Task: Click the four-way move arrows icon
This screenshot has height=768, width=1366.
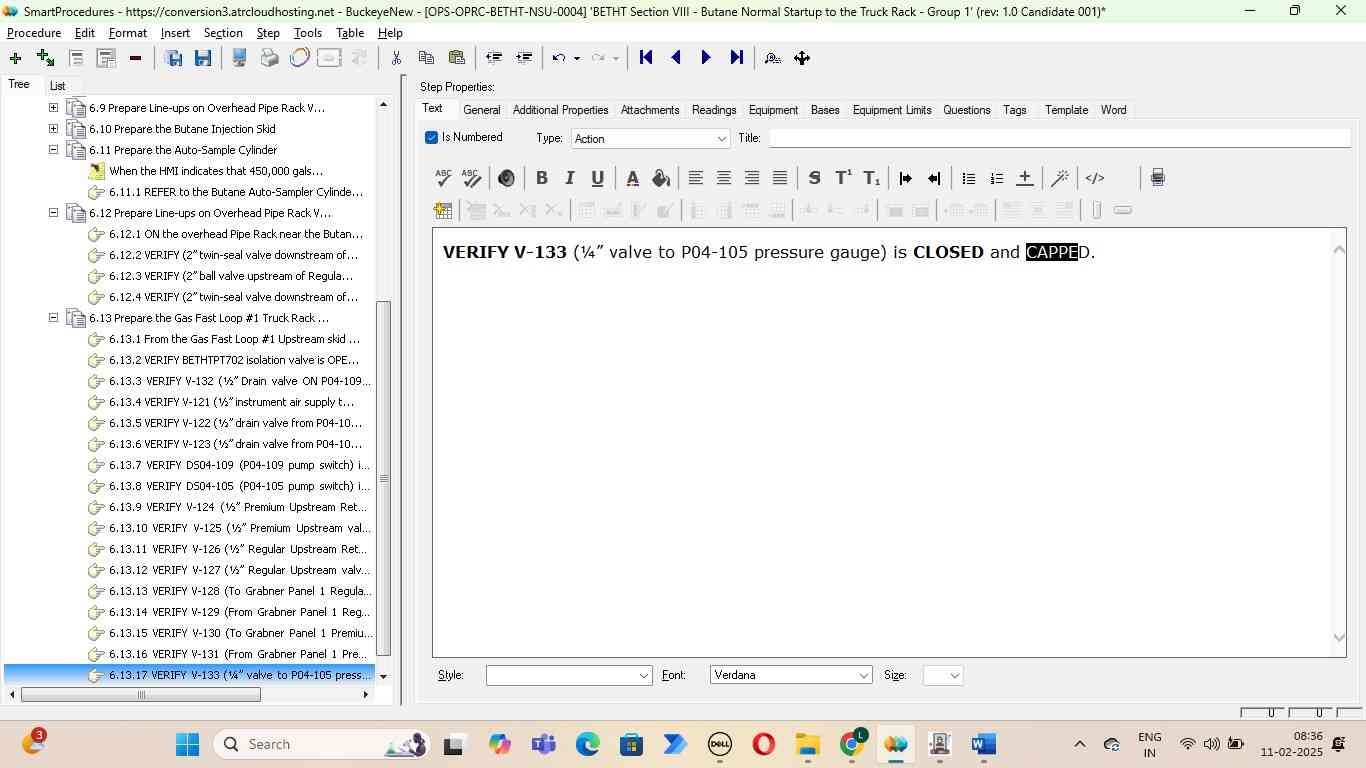Action: (802, 58)
